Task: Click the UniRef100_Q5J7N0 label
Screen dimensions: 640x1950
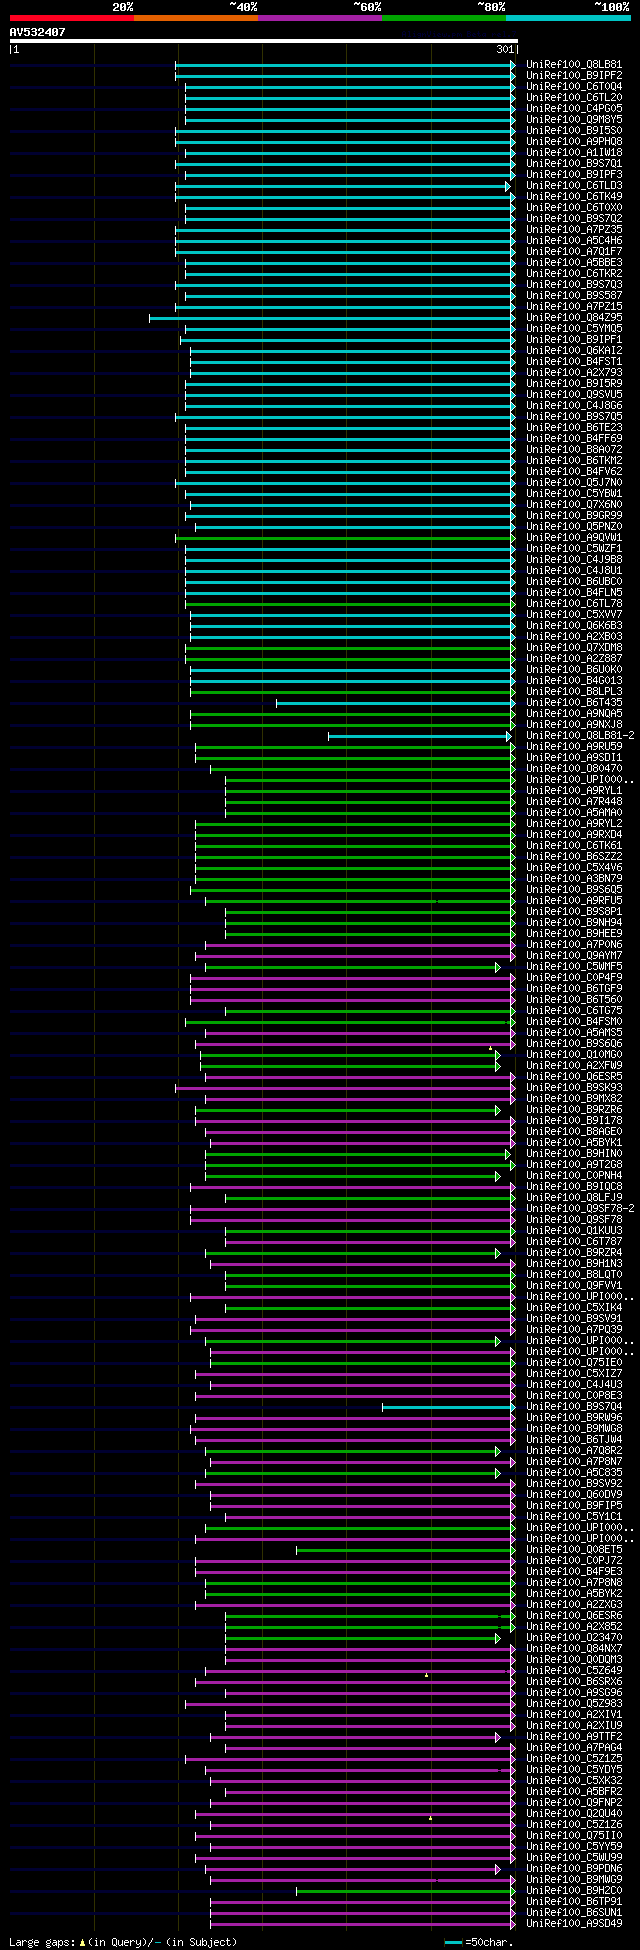Action: point(574,482)
